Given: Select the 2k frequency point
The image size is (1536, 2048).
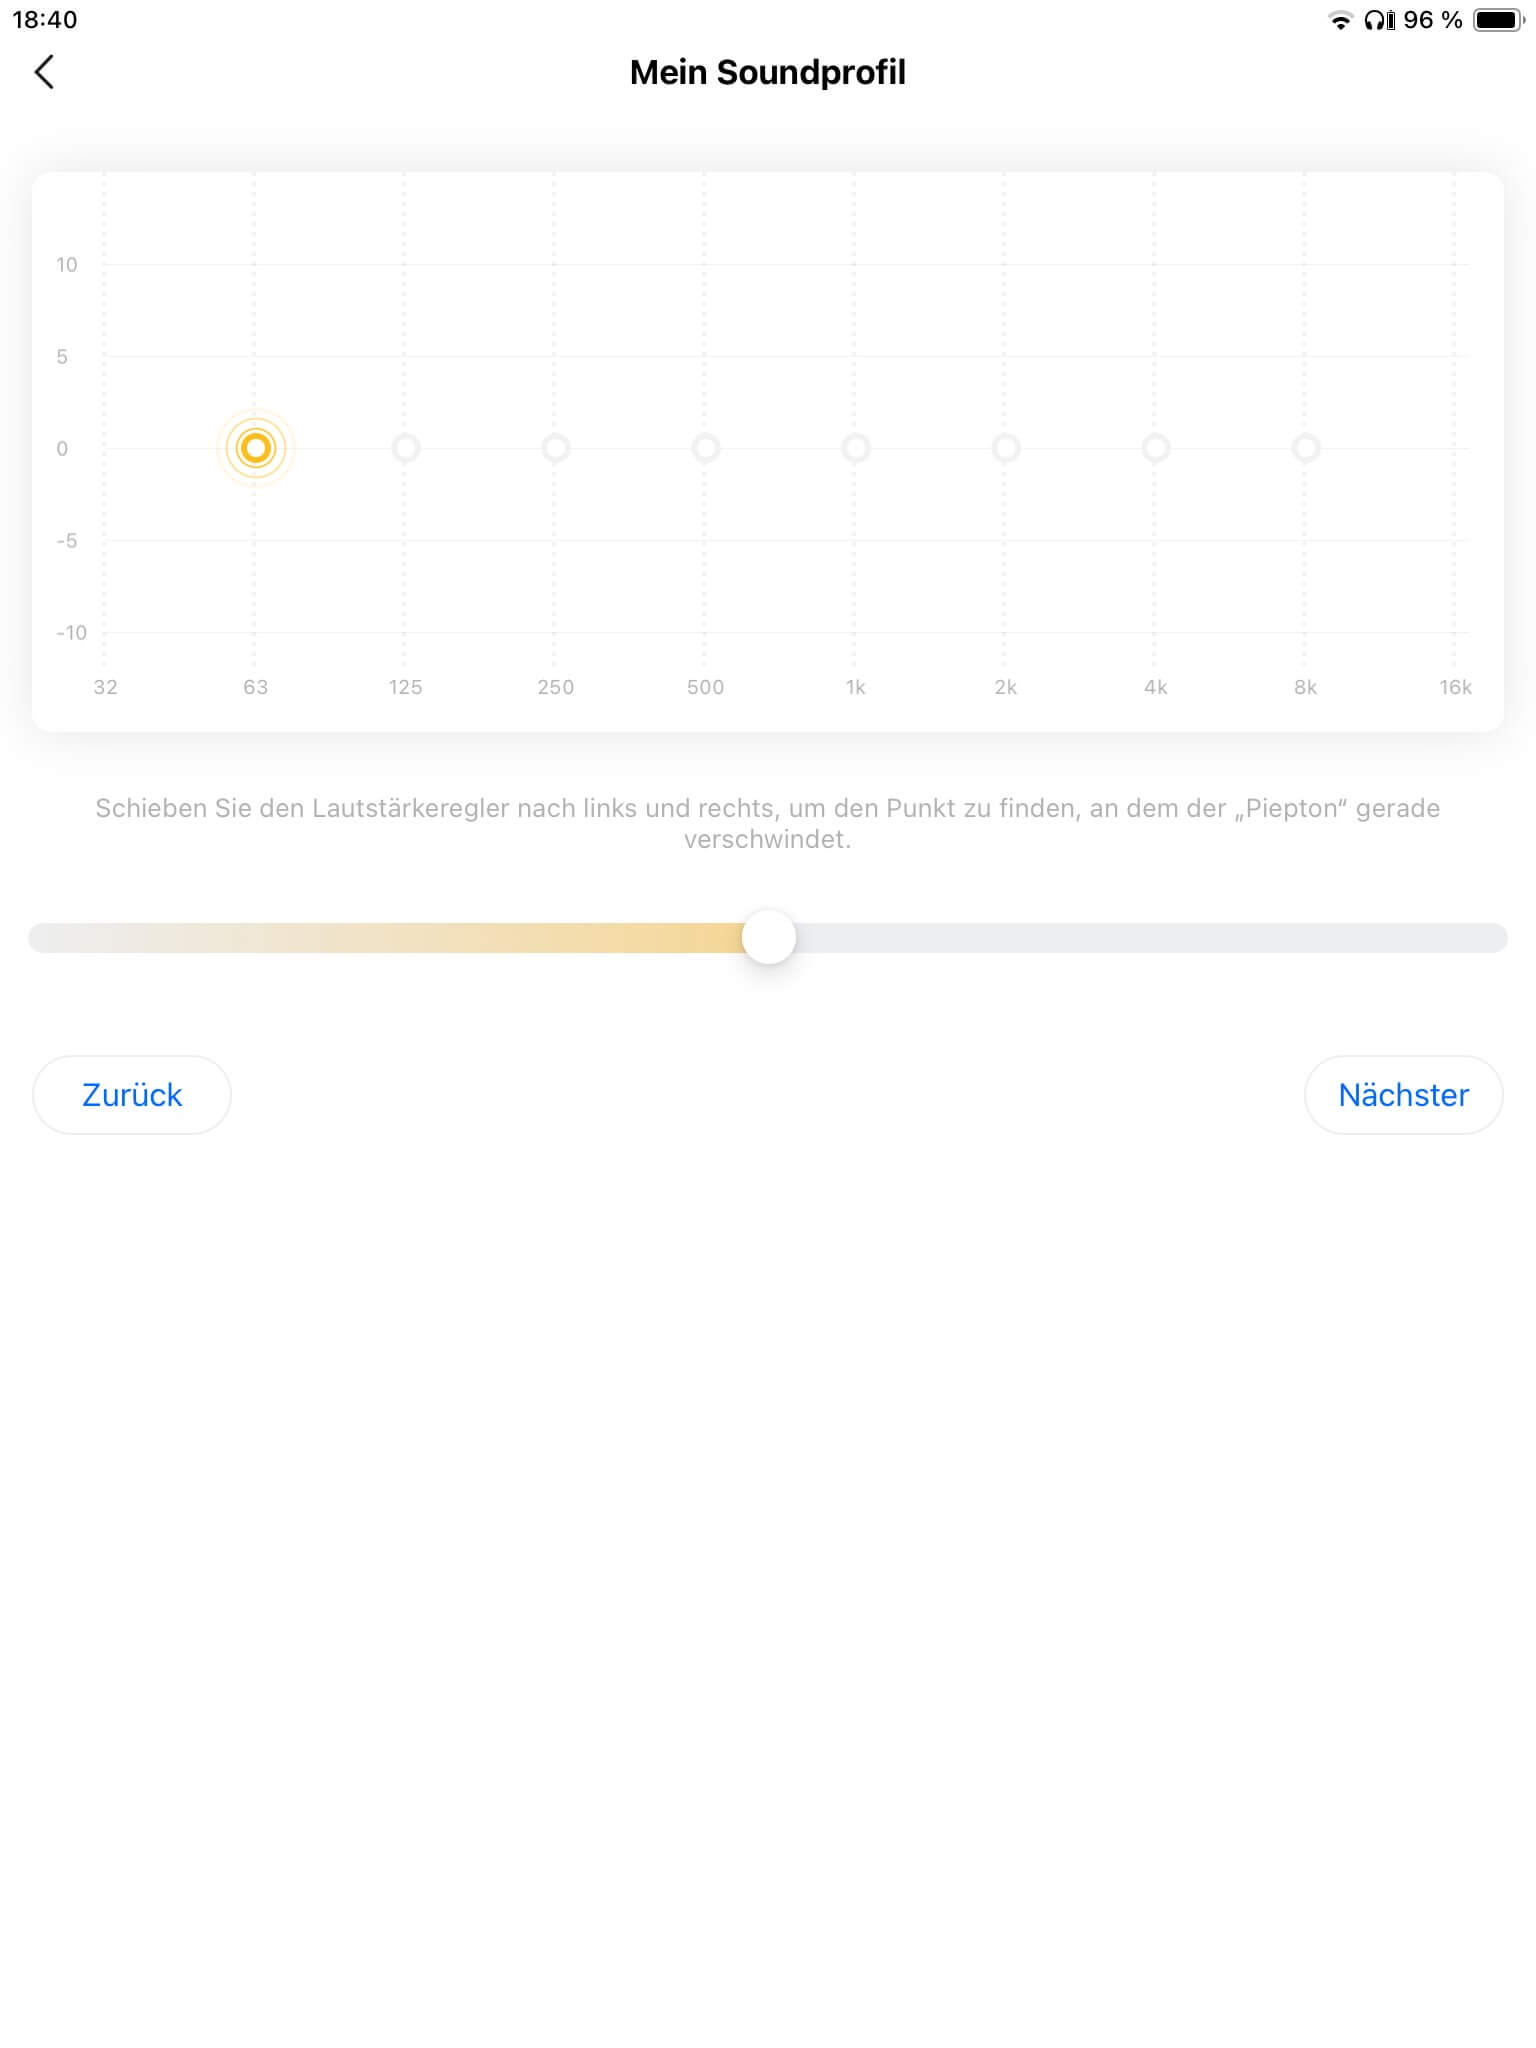Looking at the screenshot, I should [1006, 448].
